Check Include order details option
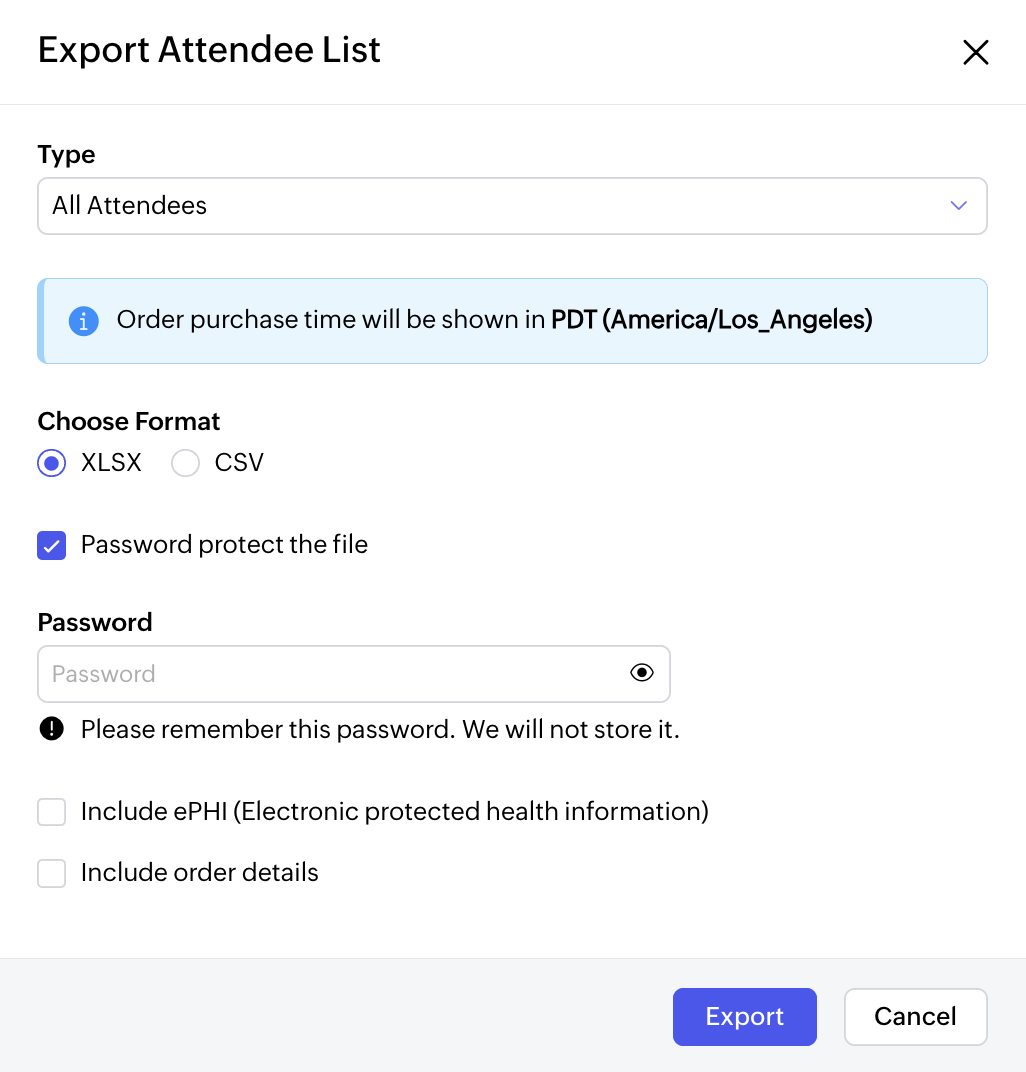 click(52, 873)
